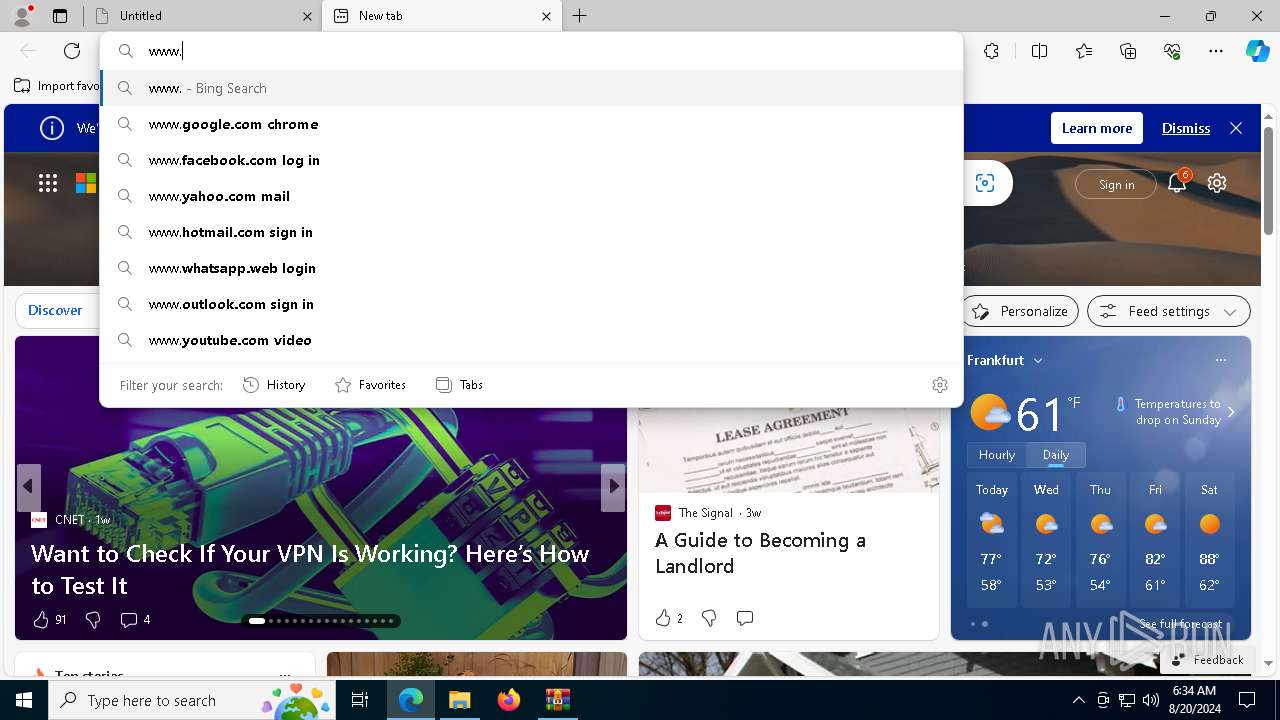Viewport: 1280px width, 720px height.
Task: Filter search by Tabs
Action: pyautogui.click(x=459, y=385)
